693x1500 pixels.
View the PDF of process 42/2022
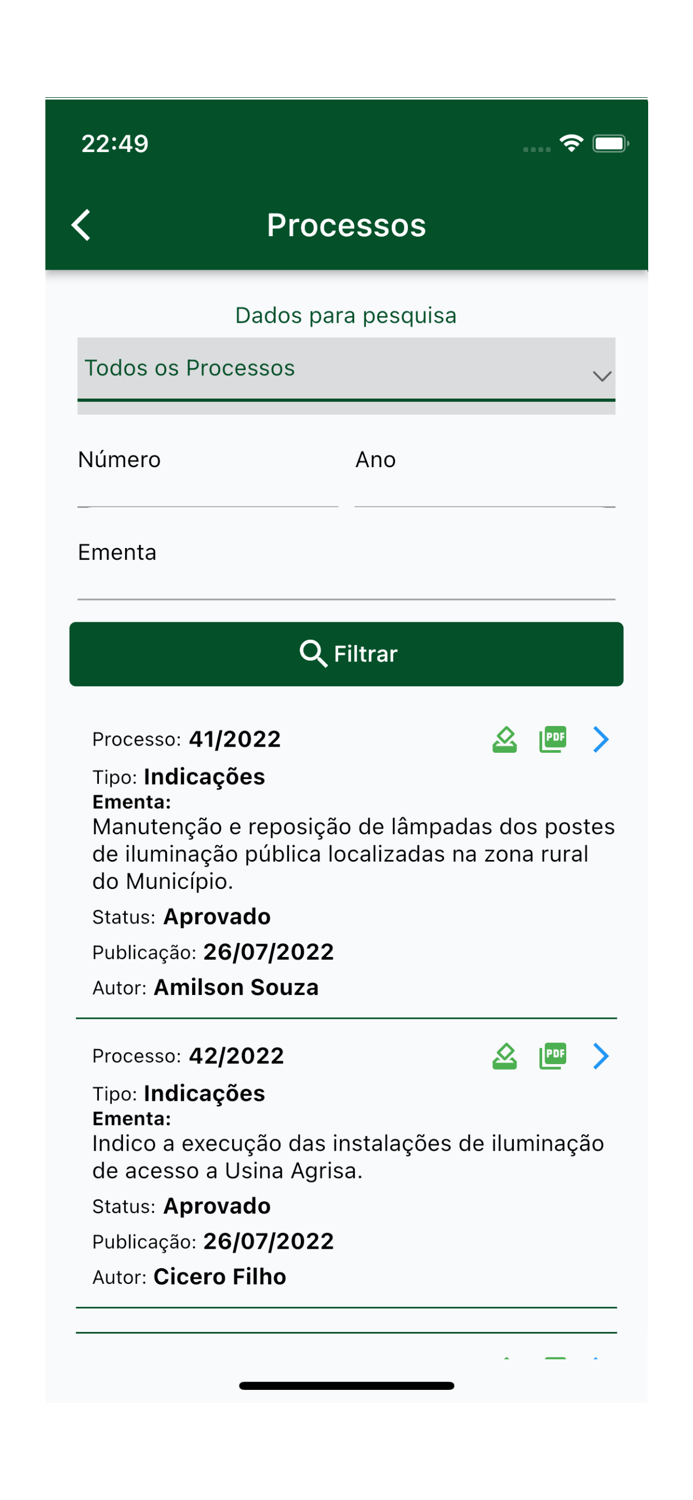pyautogui.click(x=552, y=1056)
